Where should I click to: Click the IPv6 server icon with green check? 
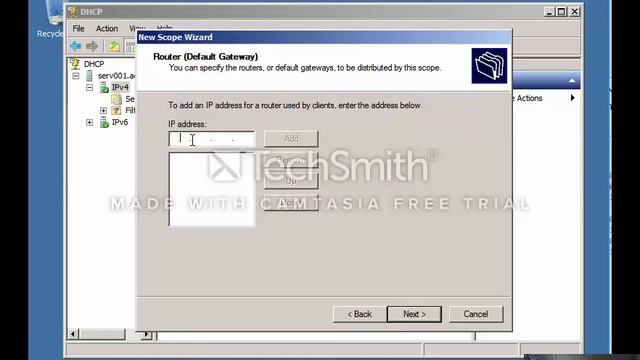[x=104, y=122]
